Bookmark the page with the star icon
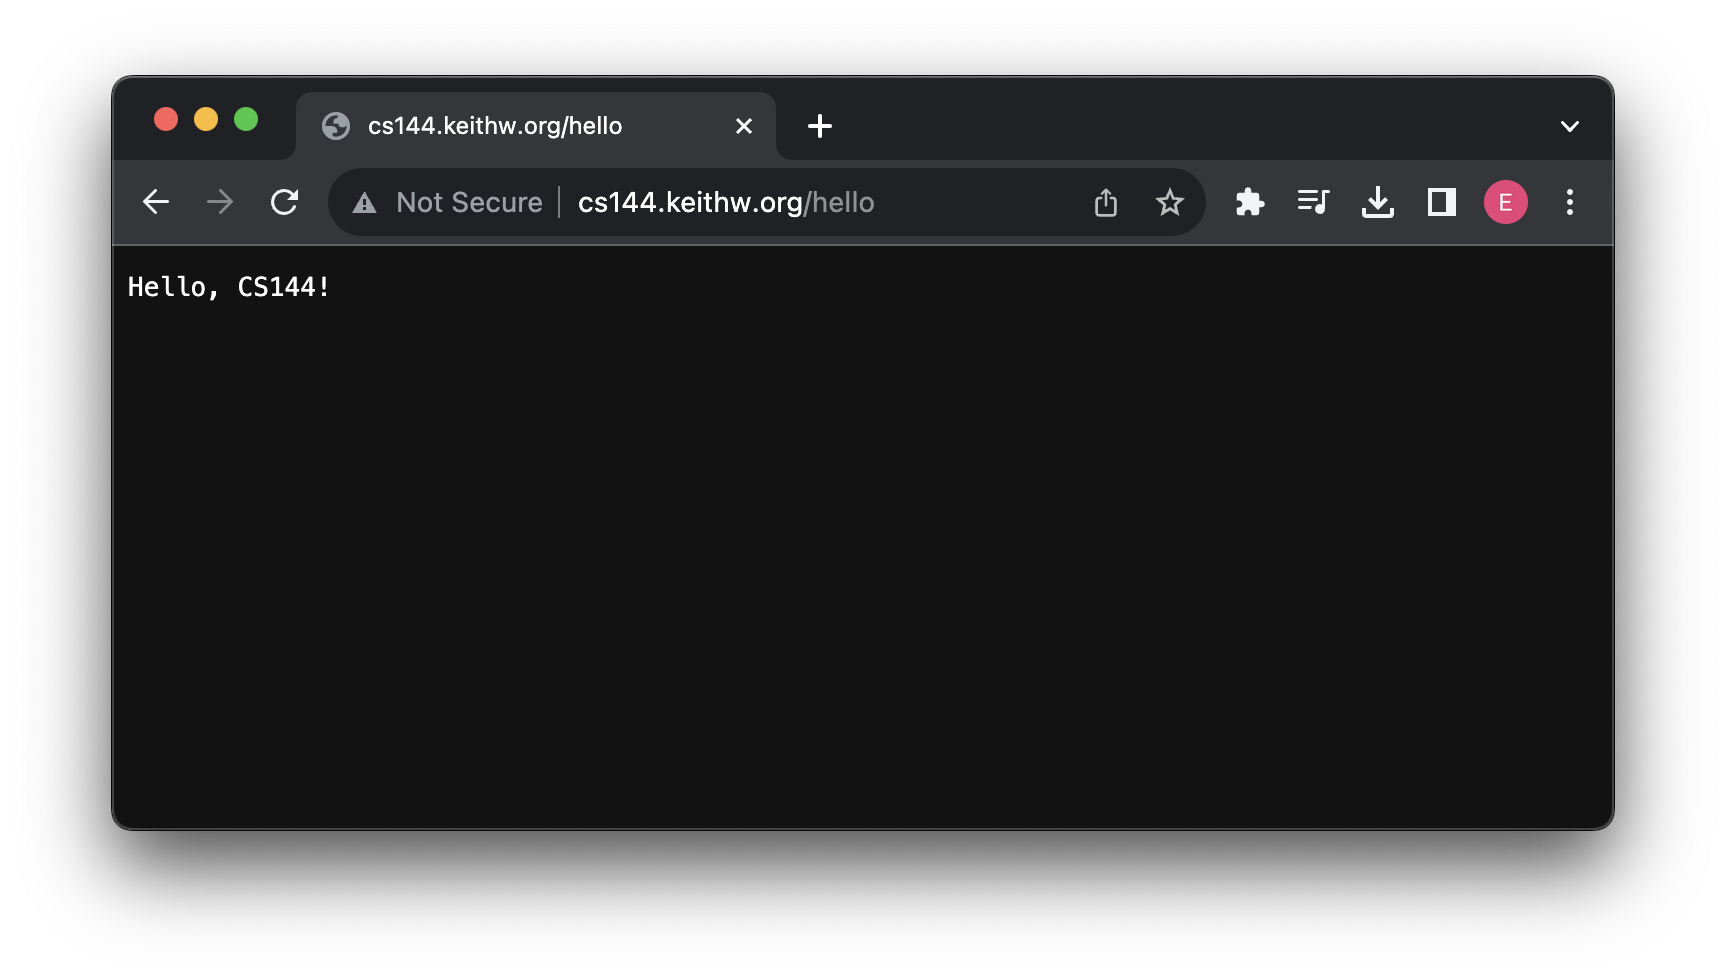This screenshot has height=978, width=1726. click(x=1169, y=202)
